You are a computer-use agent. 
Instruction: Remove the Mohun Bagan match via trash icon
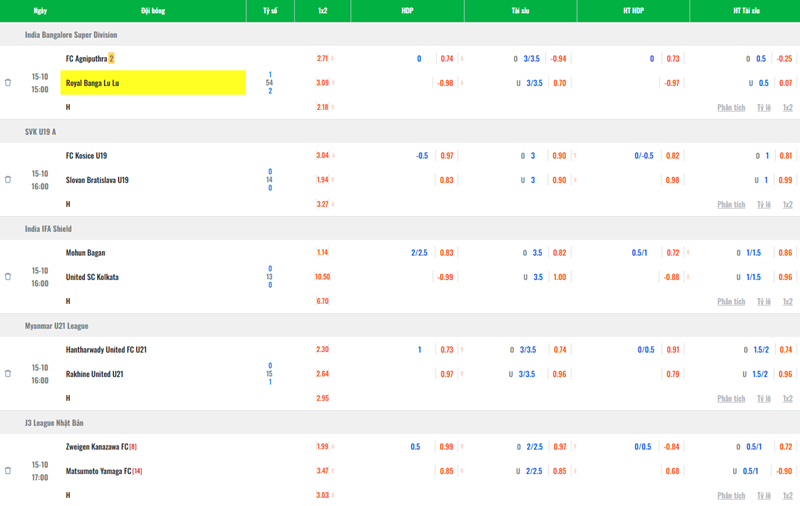(x=8, y=277)
